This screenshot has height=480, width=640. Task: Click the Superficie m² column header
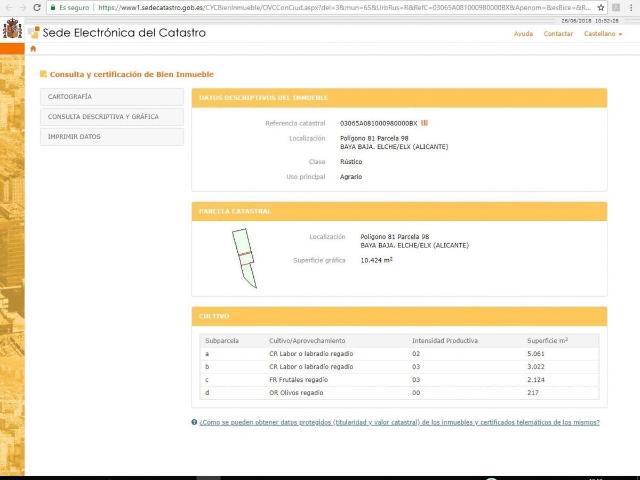coord(547,340)
